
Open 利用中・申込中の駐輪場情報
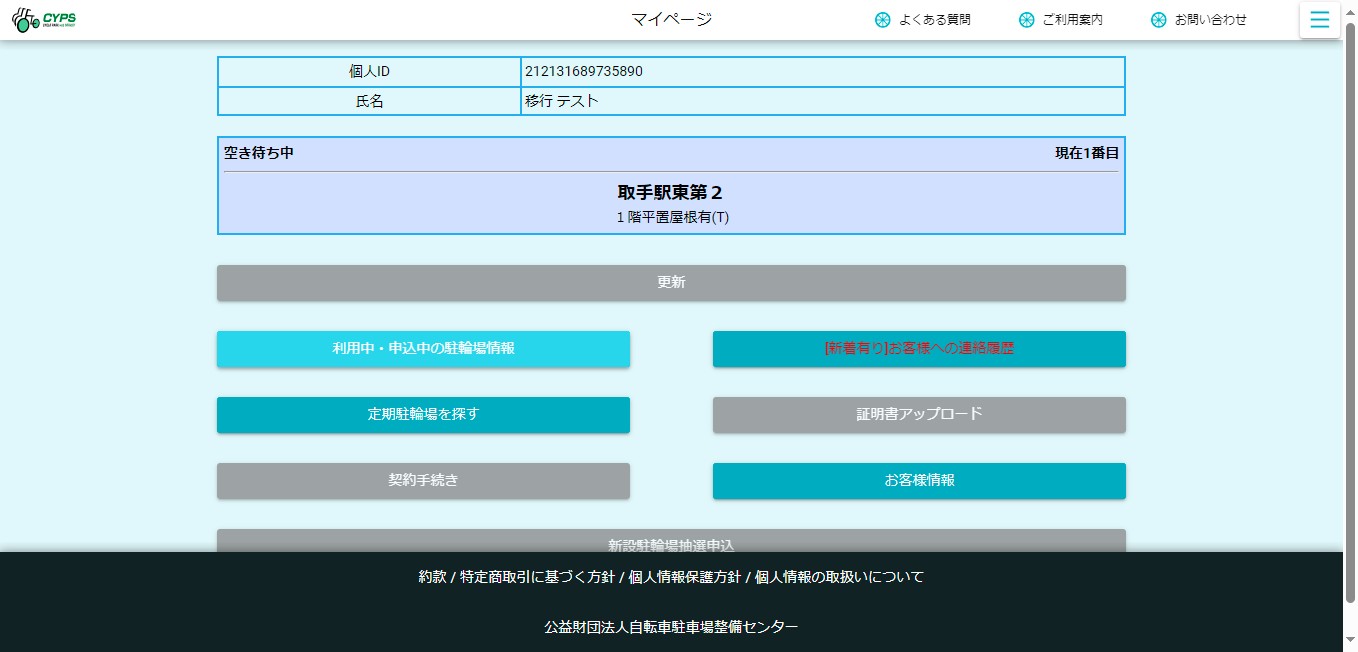[x=423, y=349]
